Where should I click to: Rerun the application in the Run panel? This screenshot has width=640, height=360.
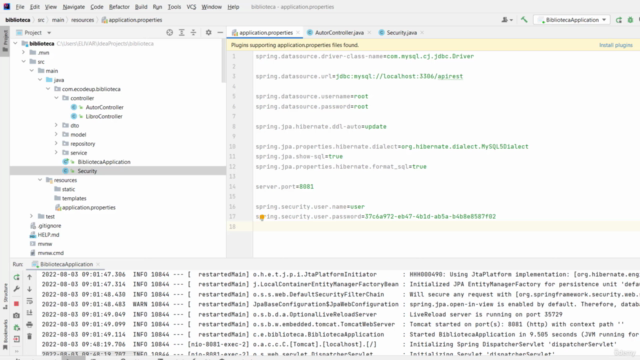16,277
